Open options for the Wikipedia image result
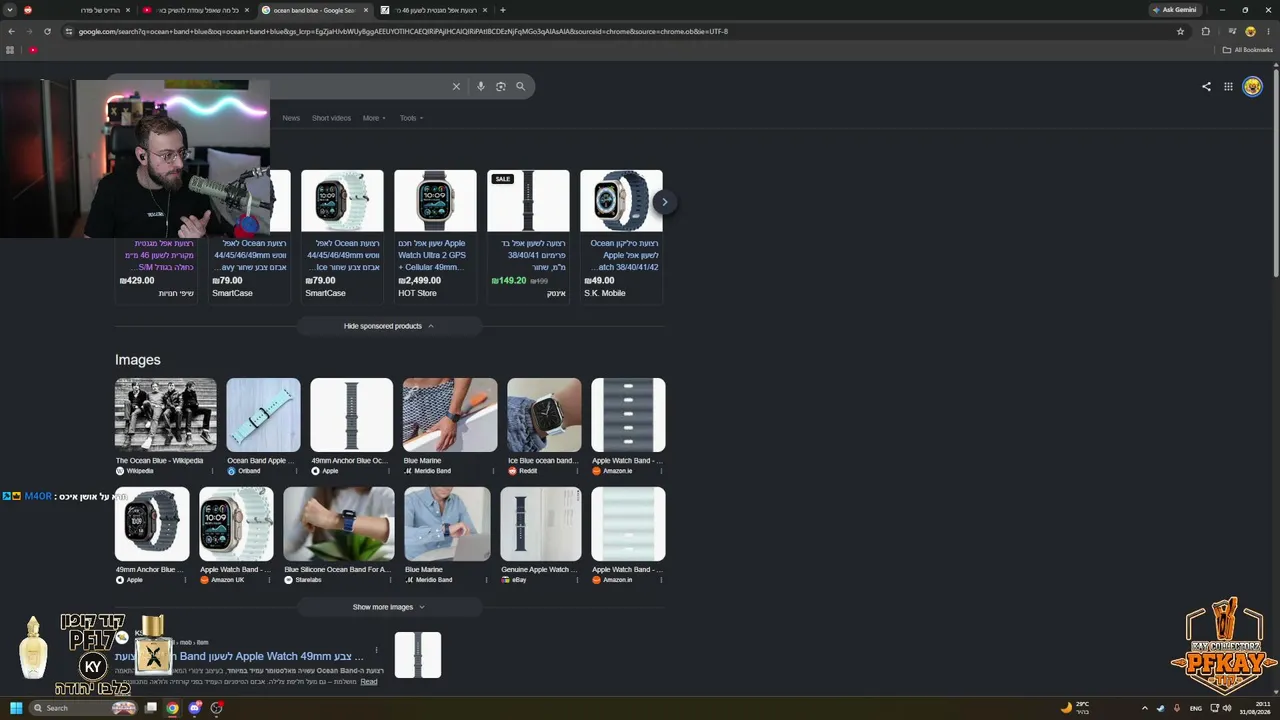Image resolution: width=1280 pixels, height=720 pixels. tap(211, 471)
